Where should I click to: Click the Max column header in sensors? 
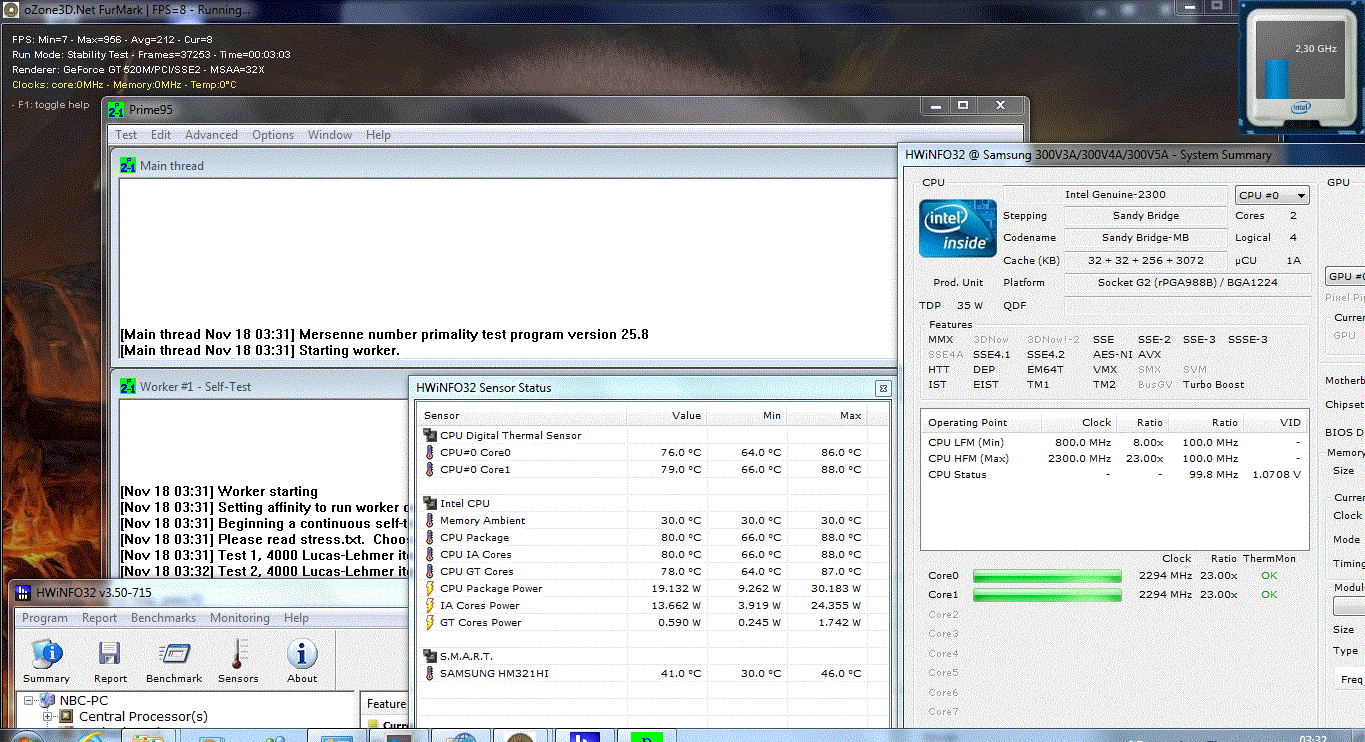tap(850, 415)
